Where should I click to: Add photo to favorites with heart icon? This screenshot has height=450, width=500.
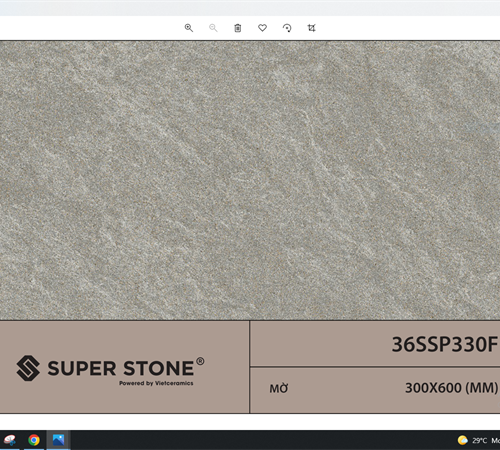click(x=262, y=28)
